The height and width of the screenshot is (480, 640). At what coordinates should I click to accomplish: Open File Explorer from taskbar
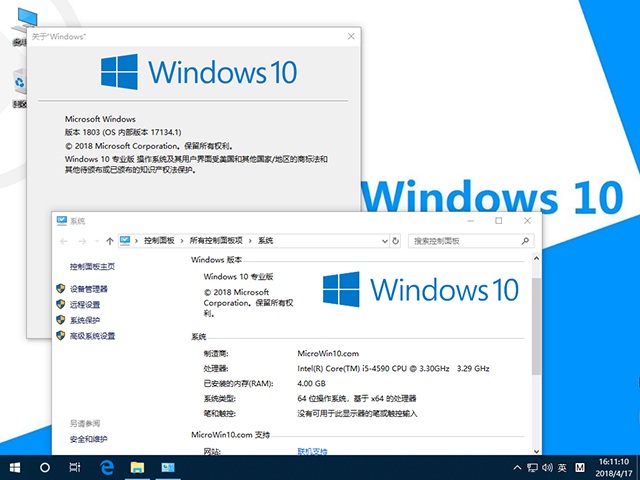pos(137,467)
